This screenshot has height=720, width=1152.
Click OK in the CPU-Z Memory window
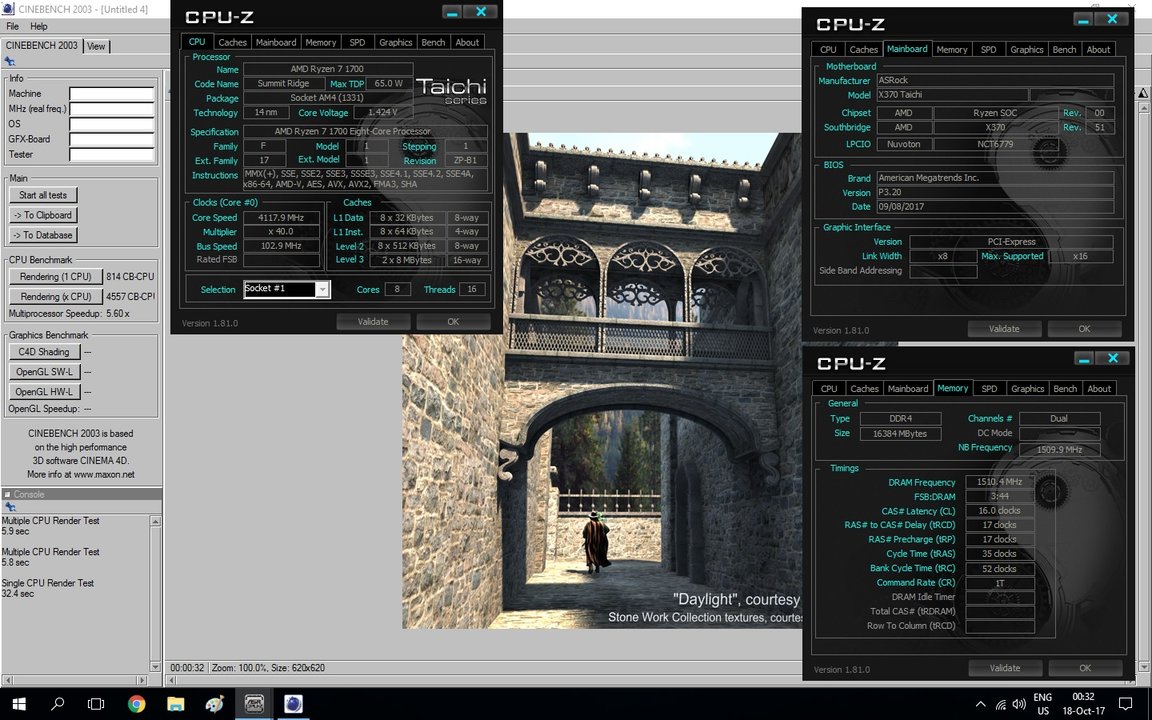click(x=1085, y=669)
